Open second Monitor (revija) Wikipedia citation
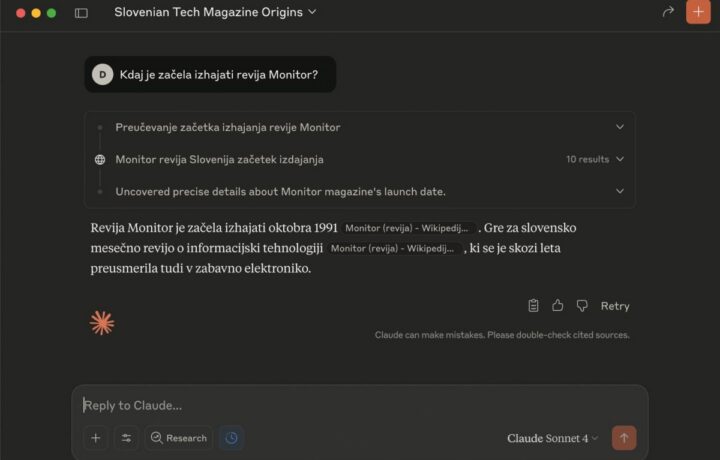Viewport: 720px width, 460px height. [393, 248]
